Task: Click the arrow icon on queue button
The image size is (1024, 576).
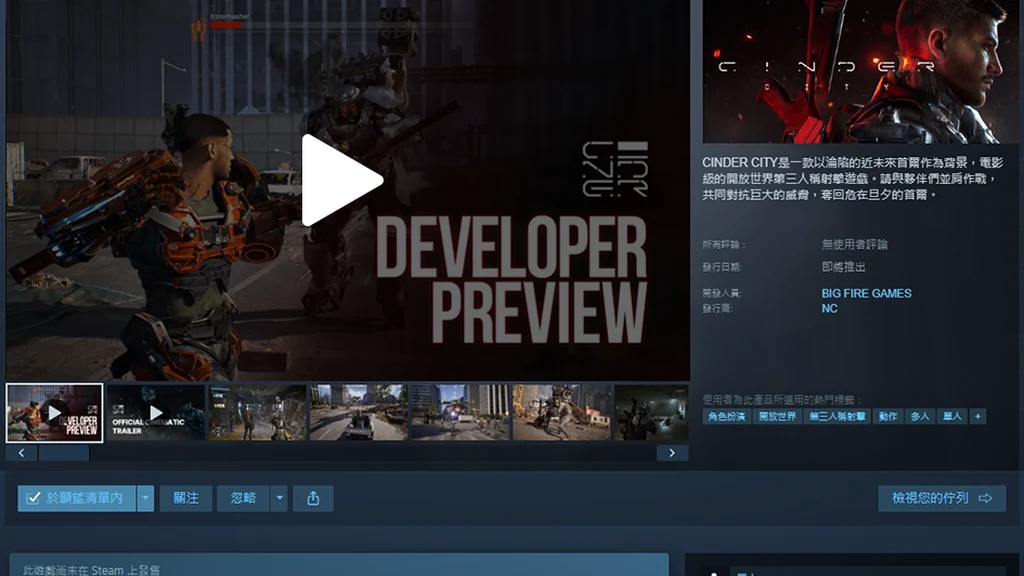Action: 985,498
